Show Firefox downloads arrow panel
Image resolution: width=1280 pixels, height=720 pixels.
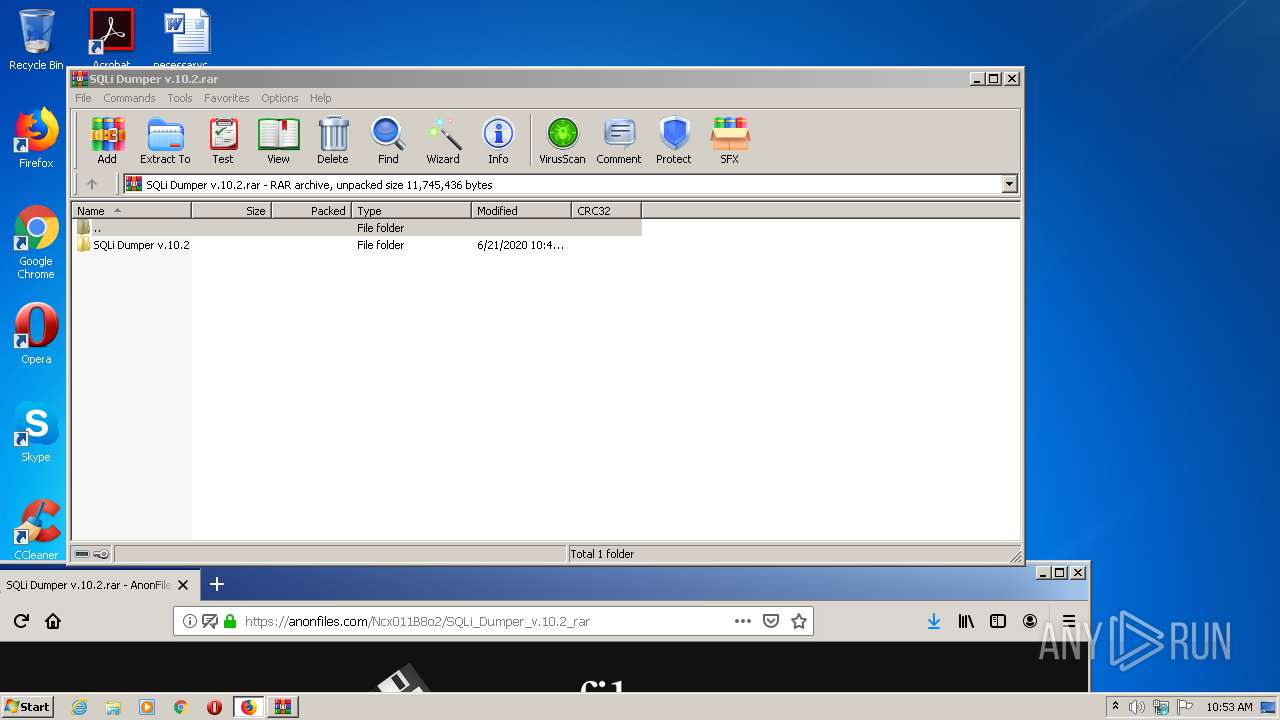click(x=934, y=621)
